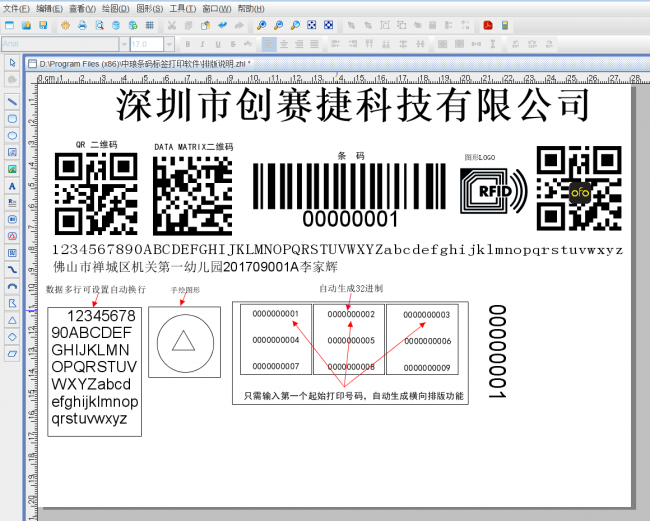Select the RFID logo graphic
The width and height of the screenshot is (650, 521).
494,191
